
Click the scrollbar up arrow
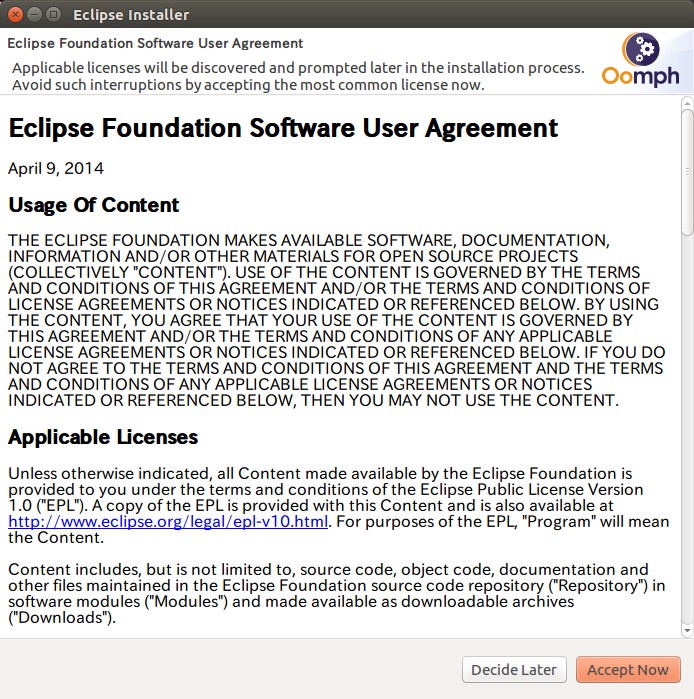click(x=687, y=103)
